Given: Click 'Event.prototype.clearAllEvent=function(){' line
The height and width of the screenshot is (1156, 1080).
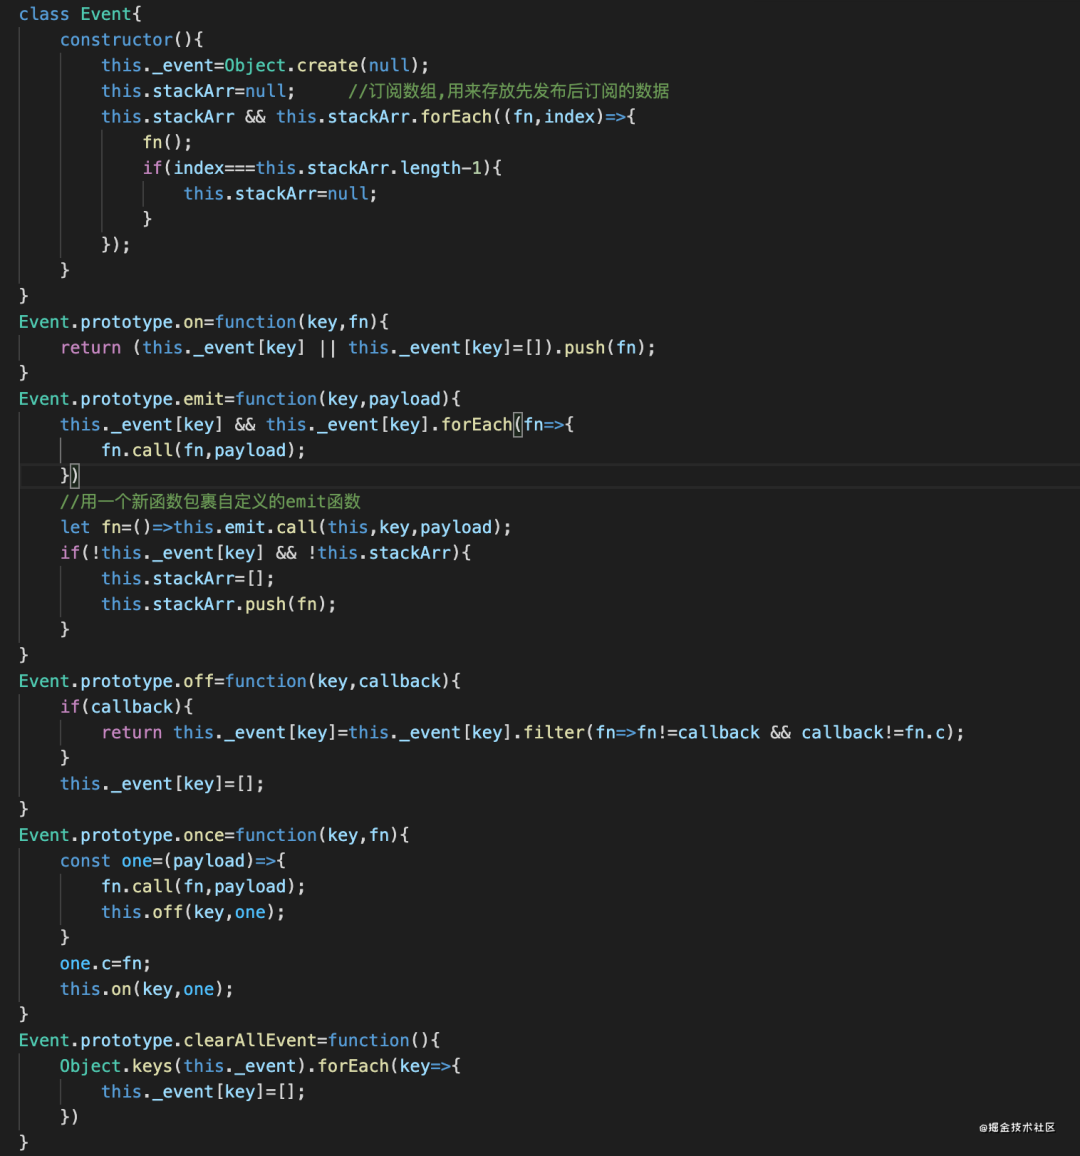Looking at the screenshot, I should coord(229,1040).
